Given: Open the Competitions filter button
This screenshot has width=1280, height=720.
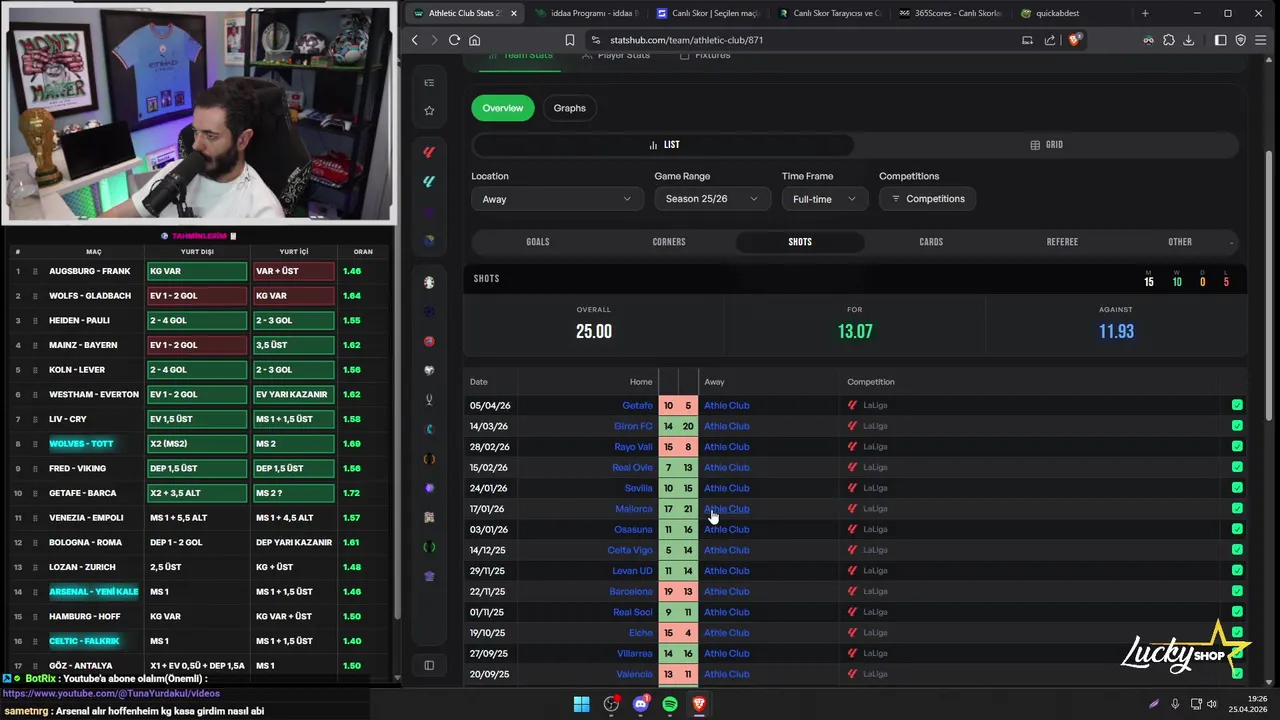Looking at the screenshot, I should click(928, 199).
